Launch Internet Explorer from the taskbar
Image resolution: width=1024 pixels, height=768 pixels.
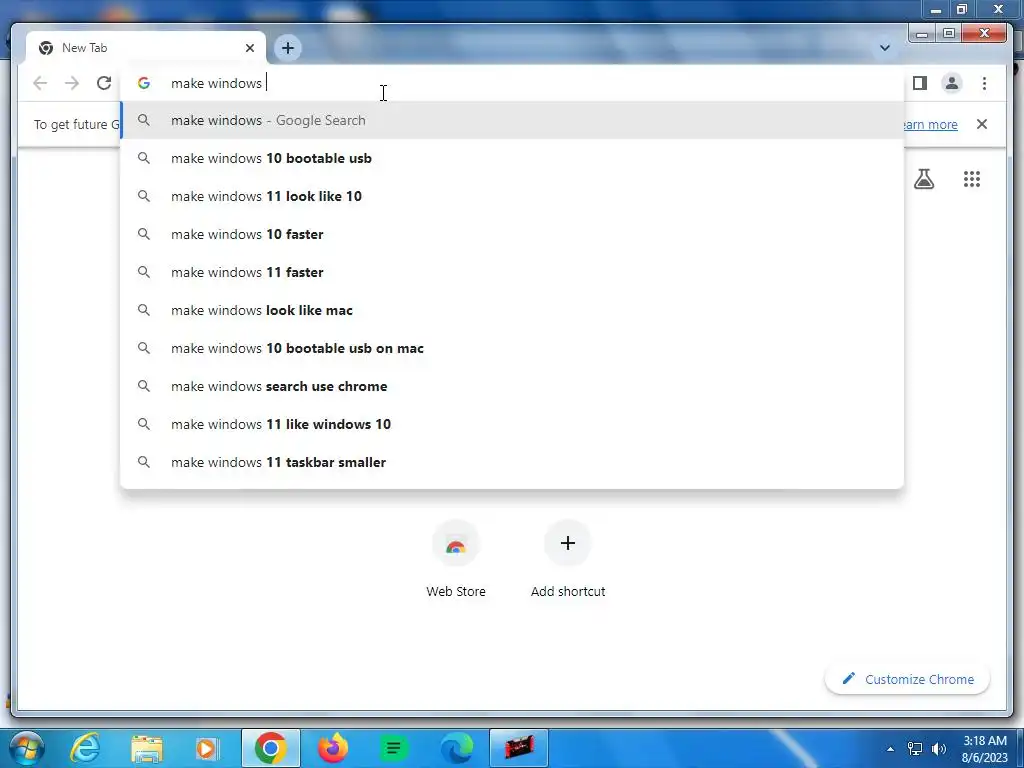pyautogui.click(x=86, y=748)
